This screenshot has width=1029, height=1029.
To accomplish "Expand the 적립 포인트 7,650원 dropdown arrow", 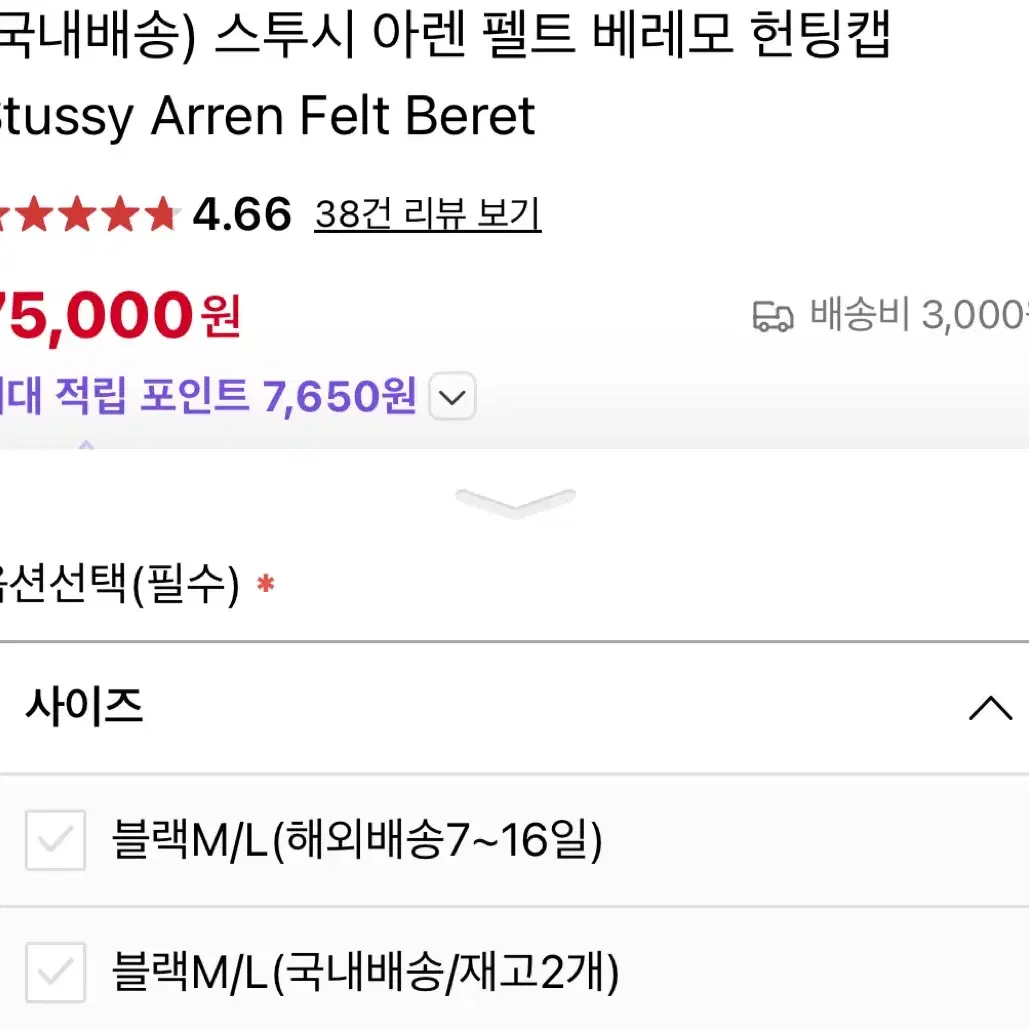I will [x=452, y=396].
